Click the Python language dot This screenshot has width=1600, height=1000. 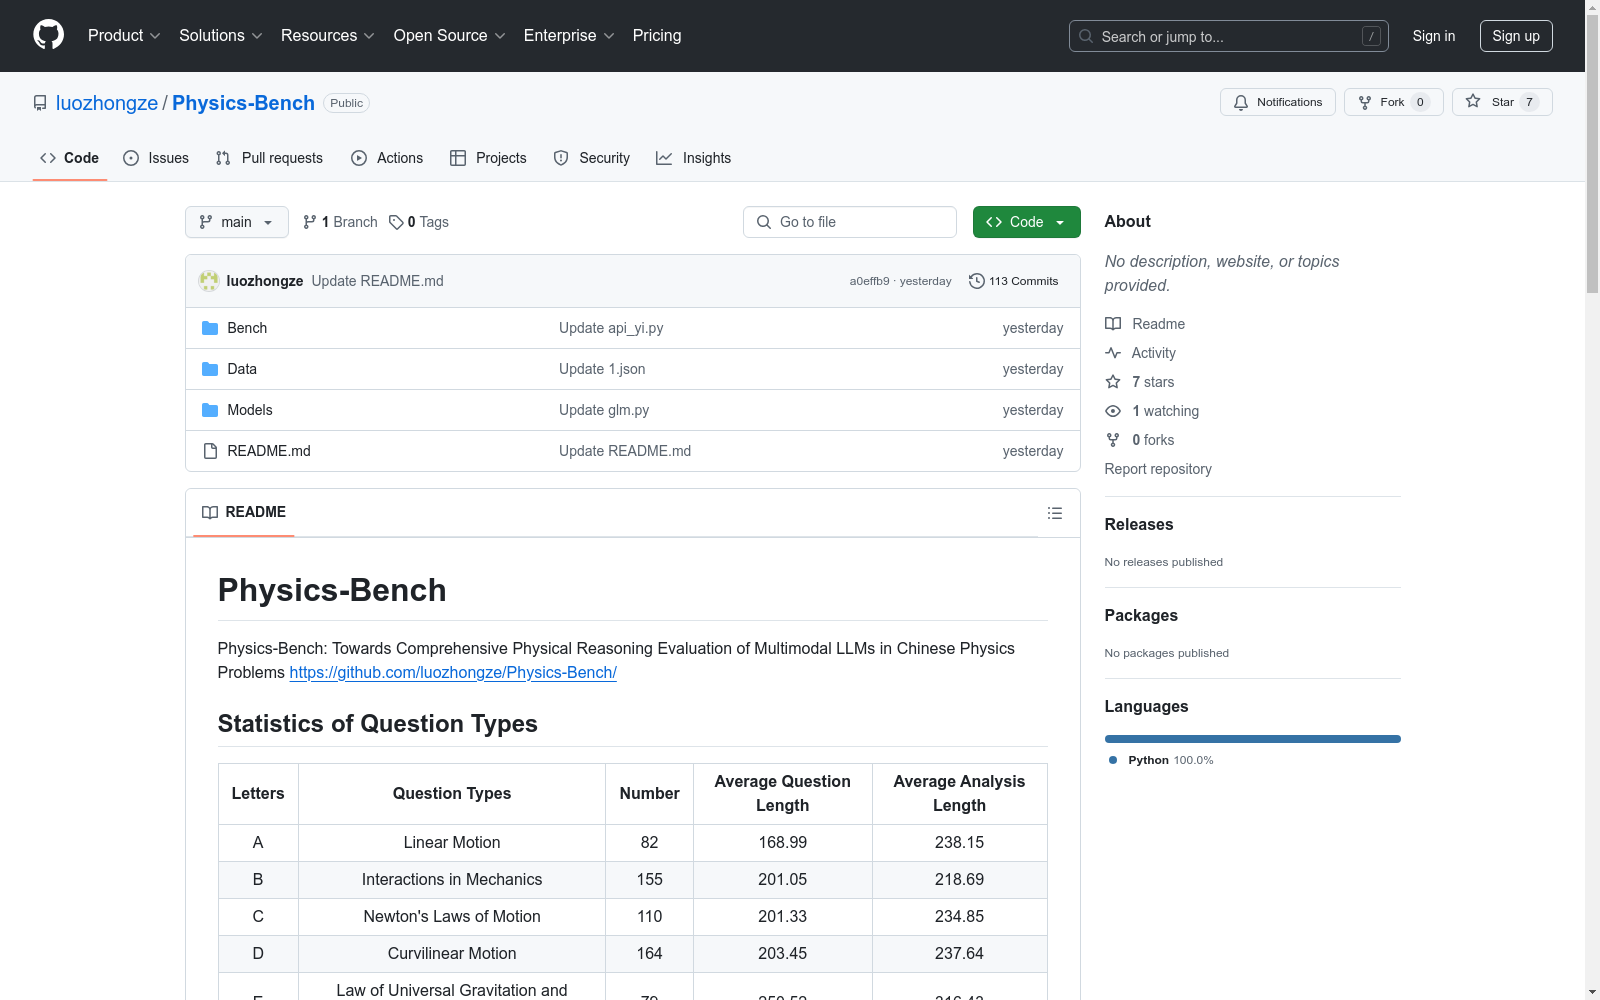[1113, 760]
